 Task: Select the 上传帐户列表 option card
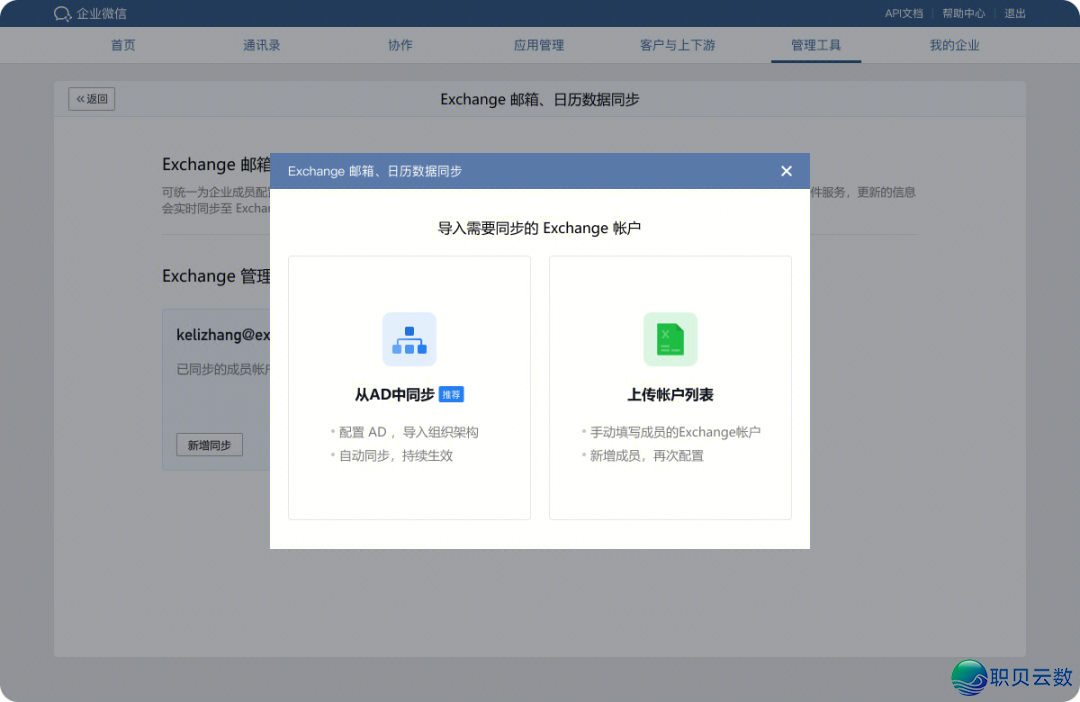[x=670, y=388]
